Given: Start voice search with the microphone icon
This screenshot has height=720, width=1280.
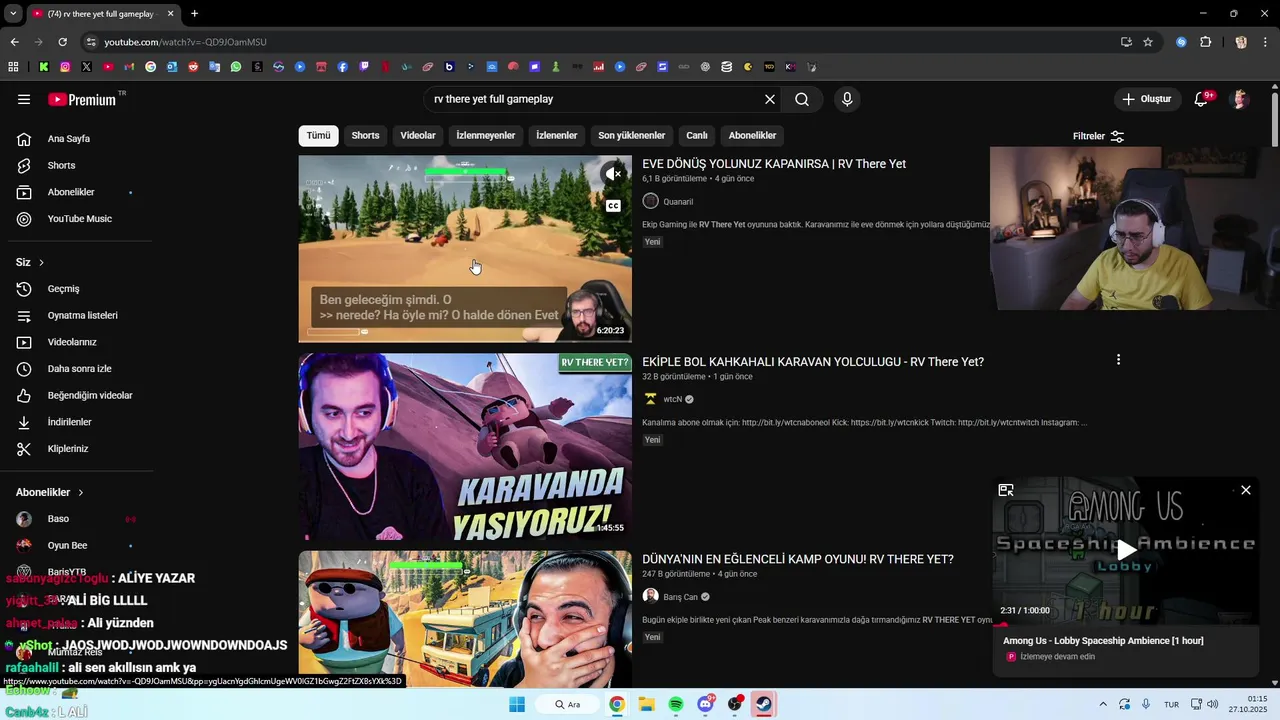Looking at the screenshot, I should click(x=847, y=99).
